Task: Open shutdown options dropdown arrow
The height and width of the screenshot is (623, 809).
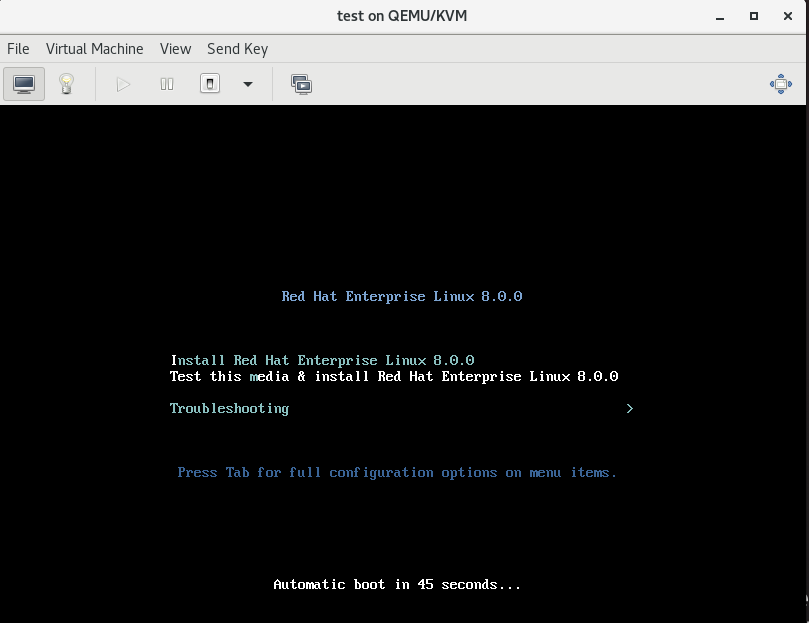Action: tap(248, 84)
